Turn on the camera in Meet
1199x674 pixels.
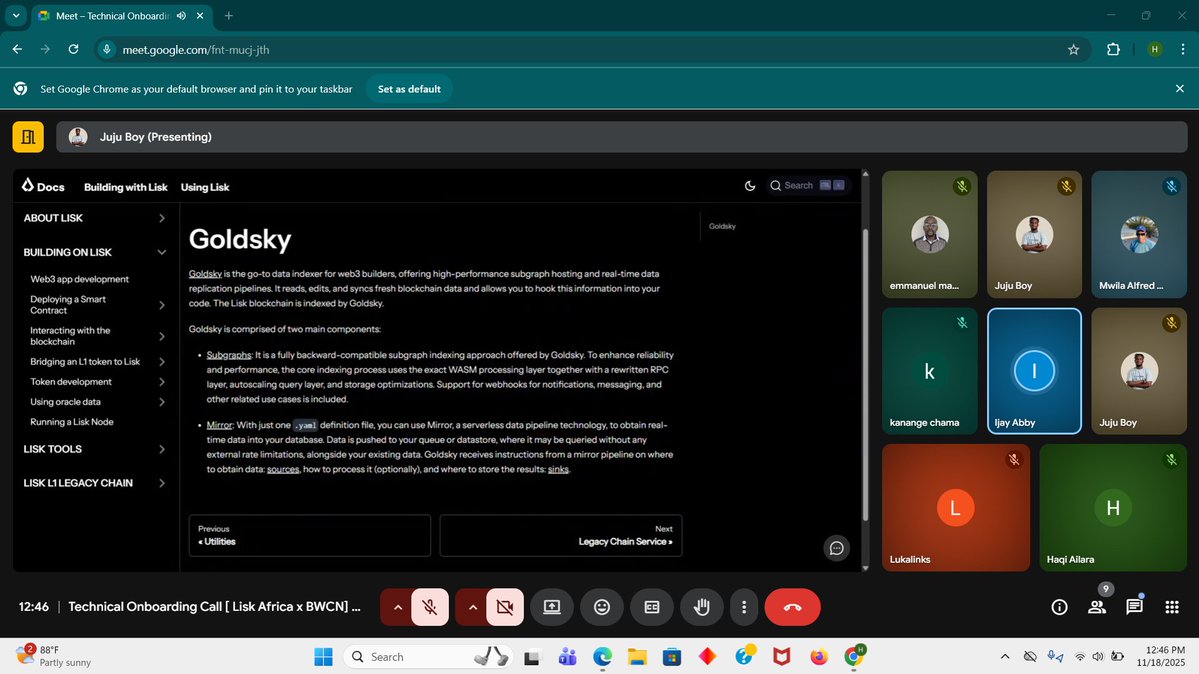505,607
